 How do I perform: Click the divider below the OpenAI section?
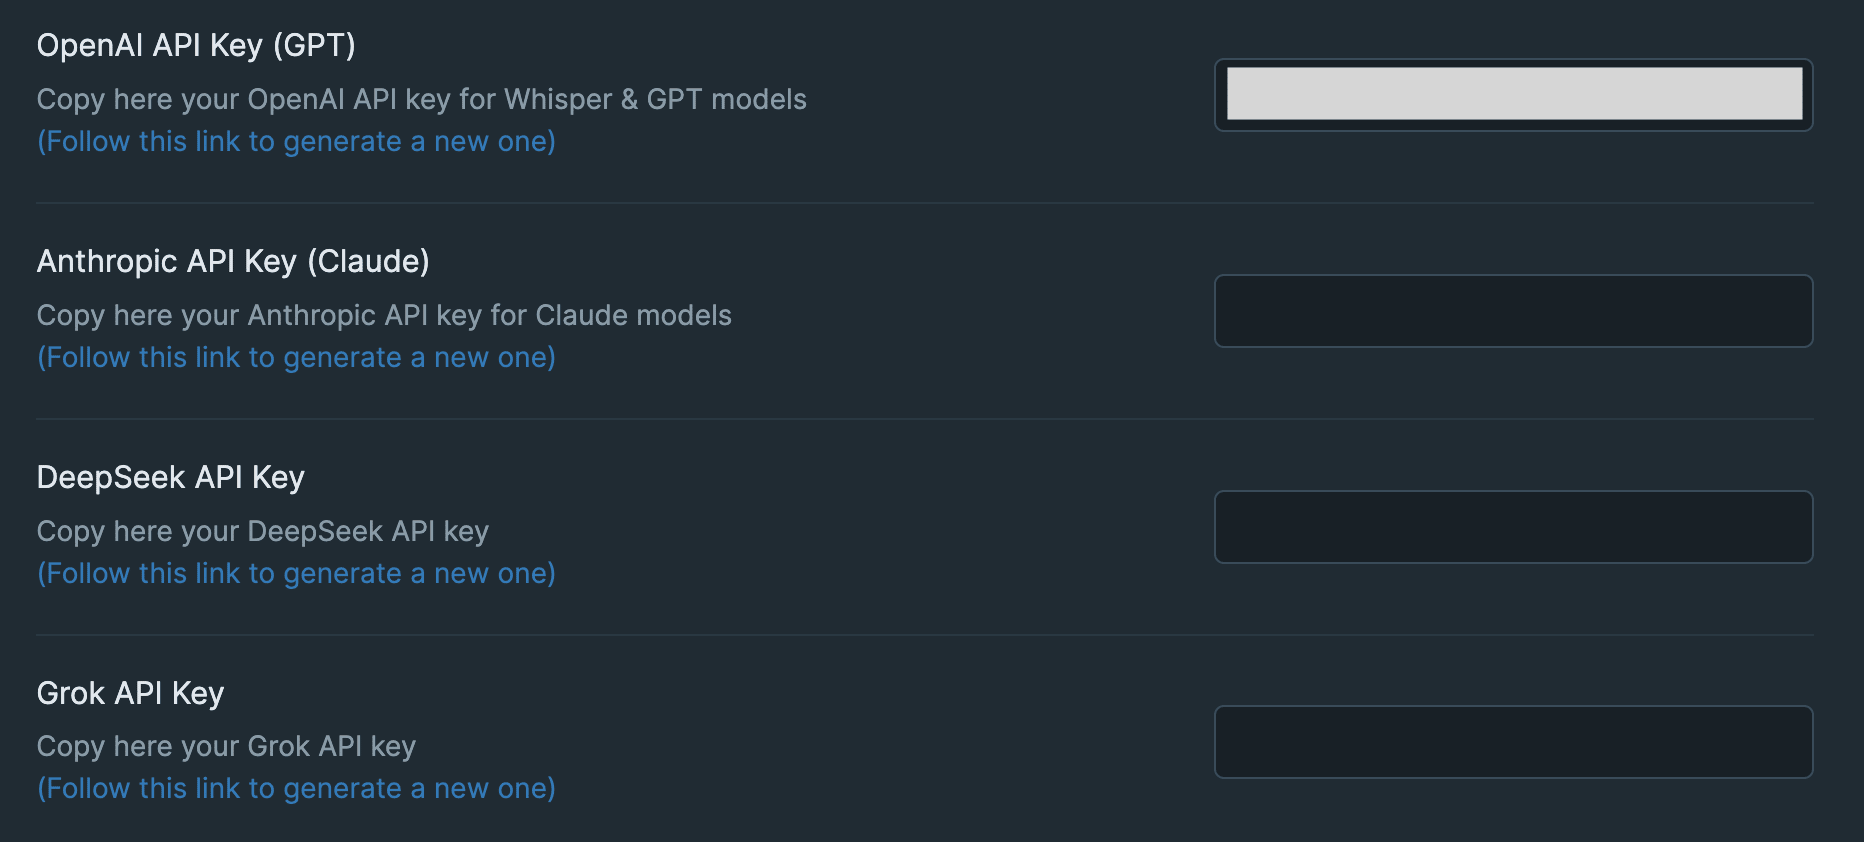[924, 203]
